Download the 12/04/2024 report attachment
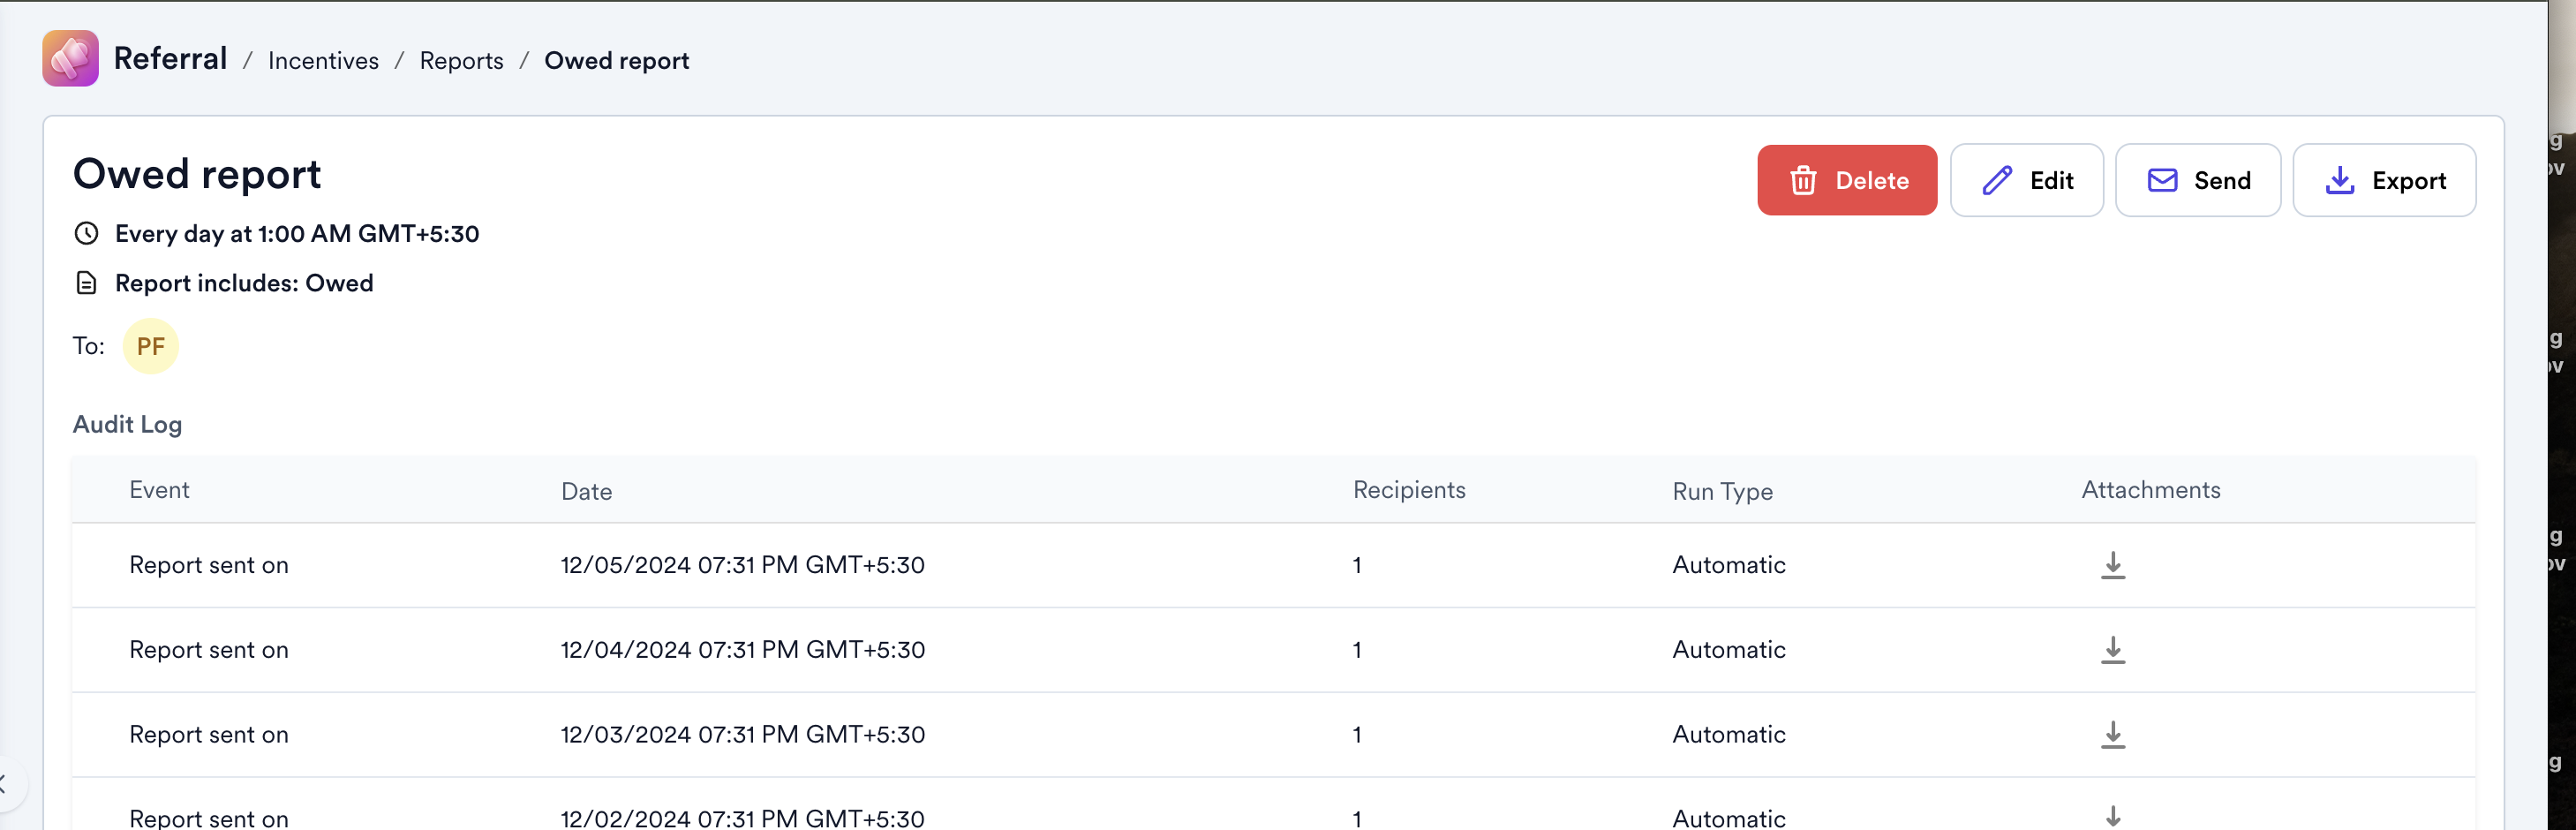 pos(2112,650)
